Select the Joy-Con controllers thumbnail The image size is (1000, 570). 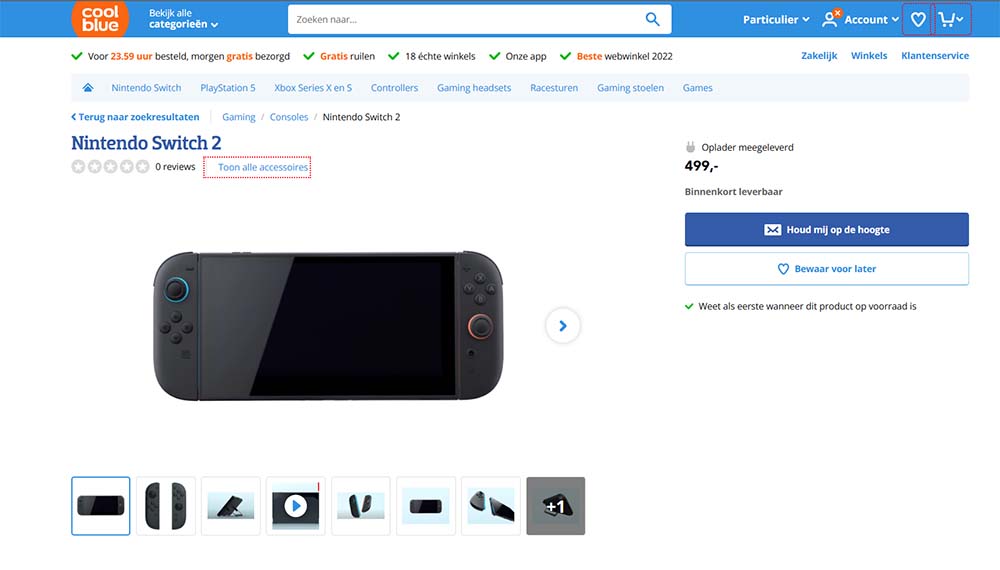pos(166,506)
